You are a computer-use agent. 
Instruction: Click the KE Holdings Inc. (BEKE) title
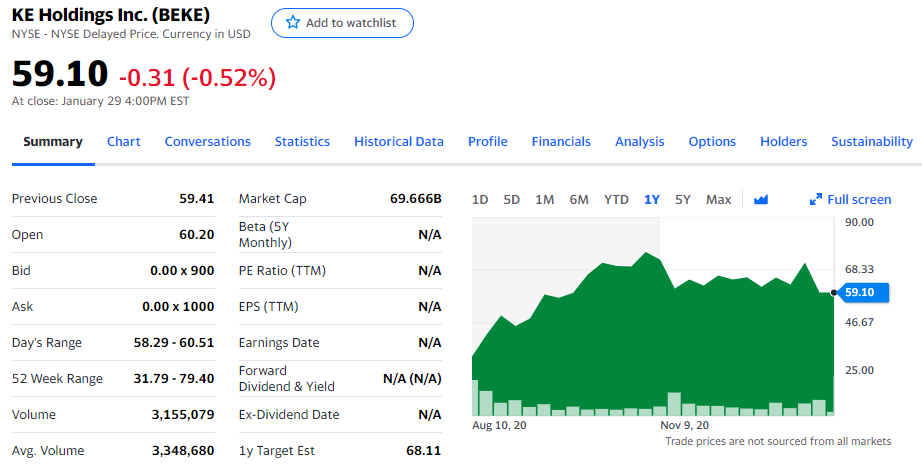pos(111,15)
